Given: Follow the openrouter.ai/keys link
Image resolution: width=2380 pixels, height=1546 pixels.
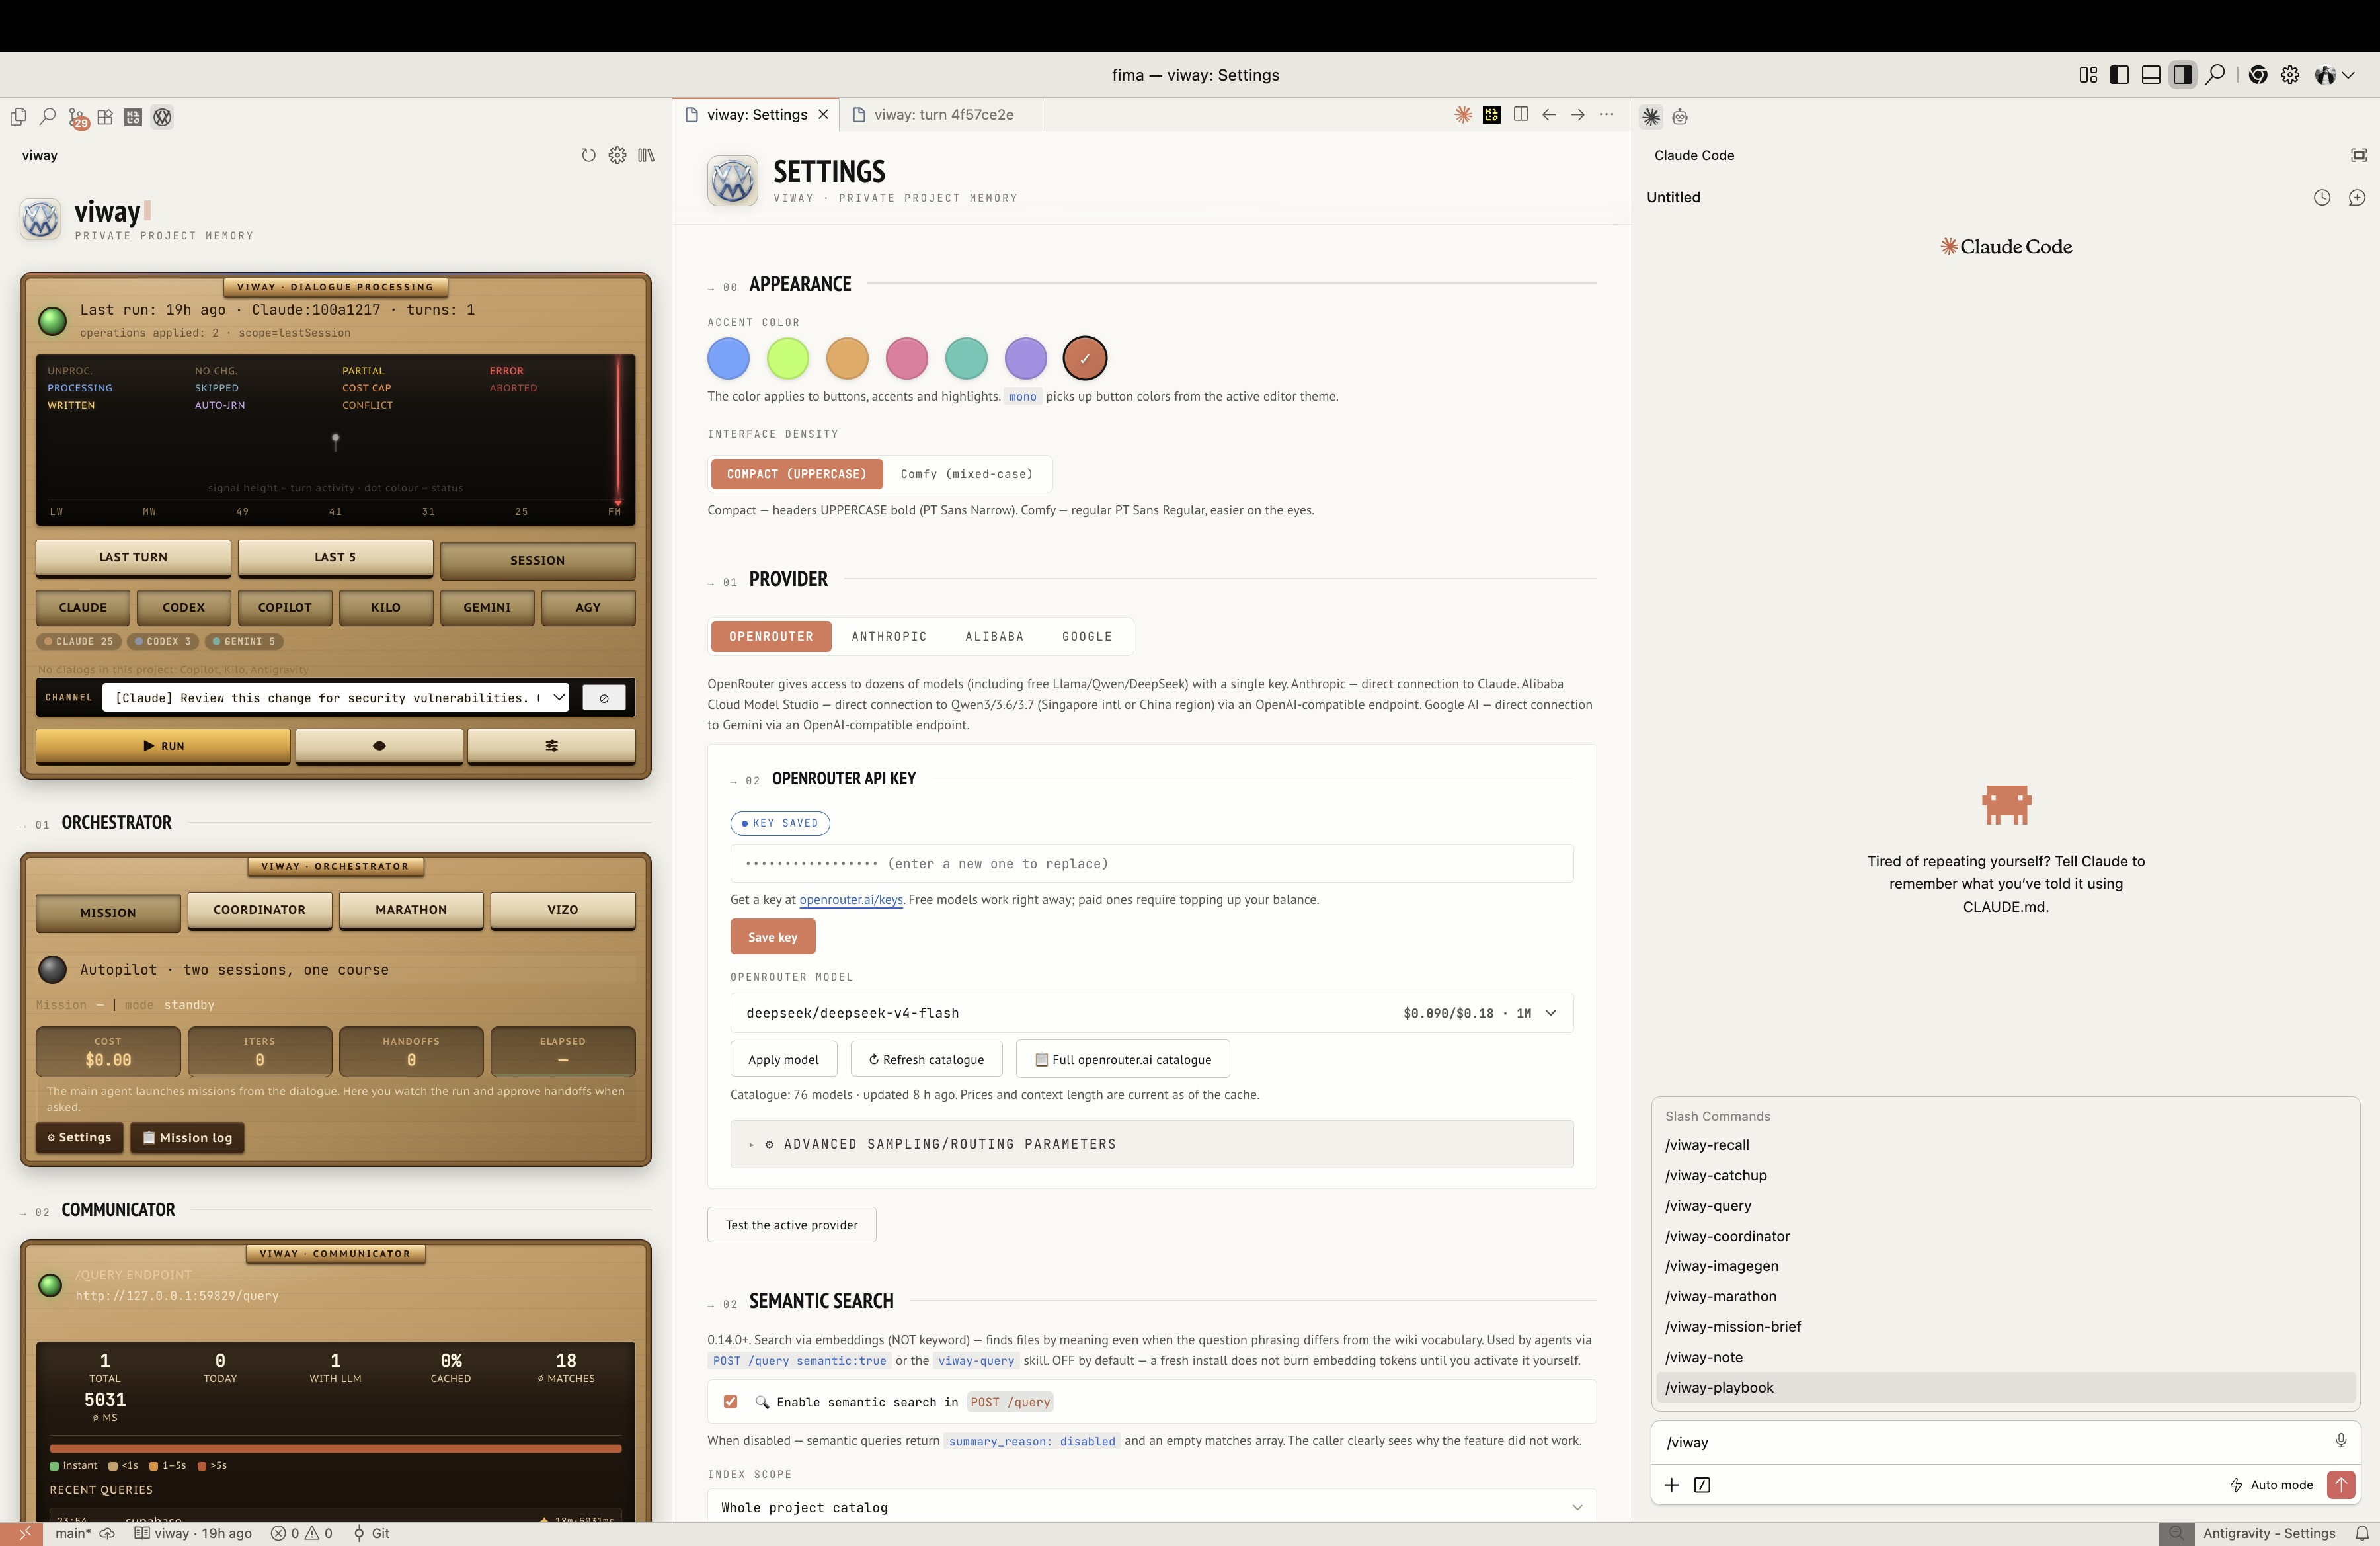Looking at the screenshot, I should [x=851, y=900].
